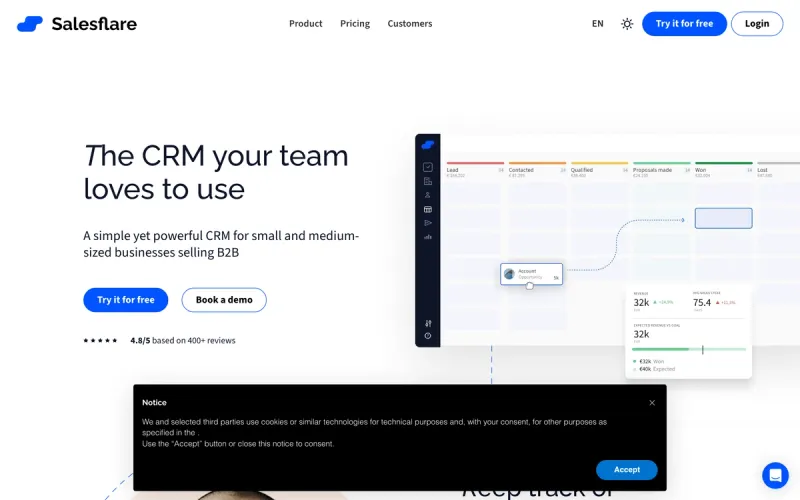The image size is (800, 500).
Task: Open the Product menu
Action: 306,24
